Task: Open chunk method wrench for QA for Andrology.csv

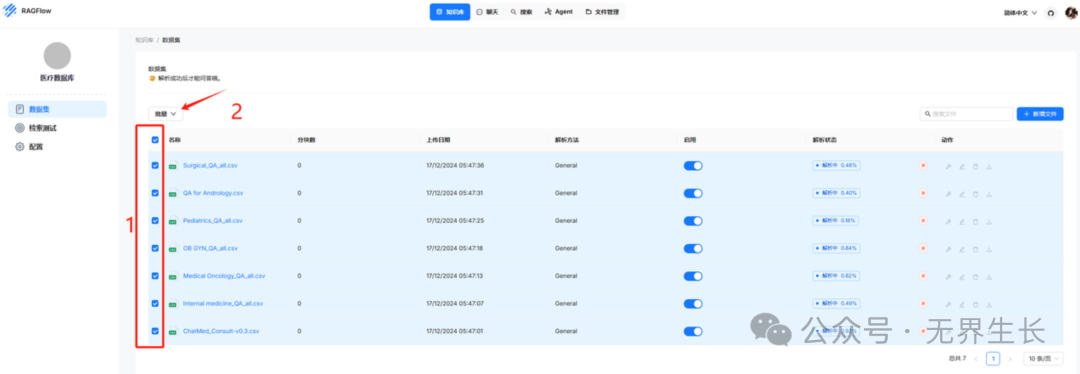Action: click(948, 194)
